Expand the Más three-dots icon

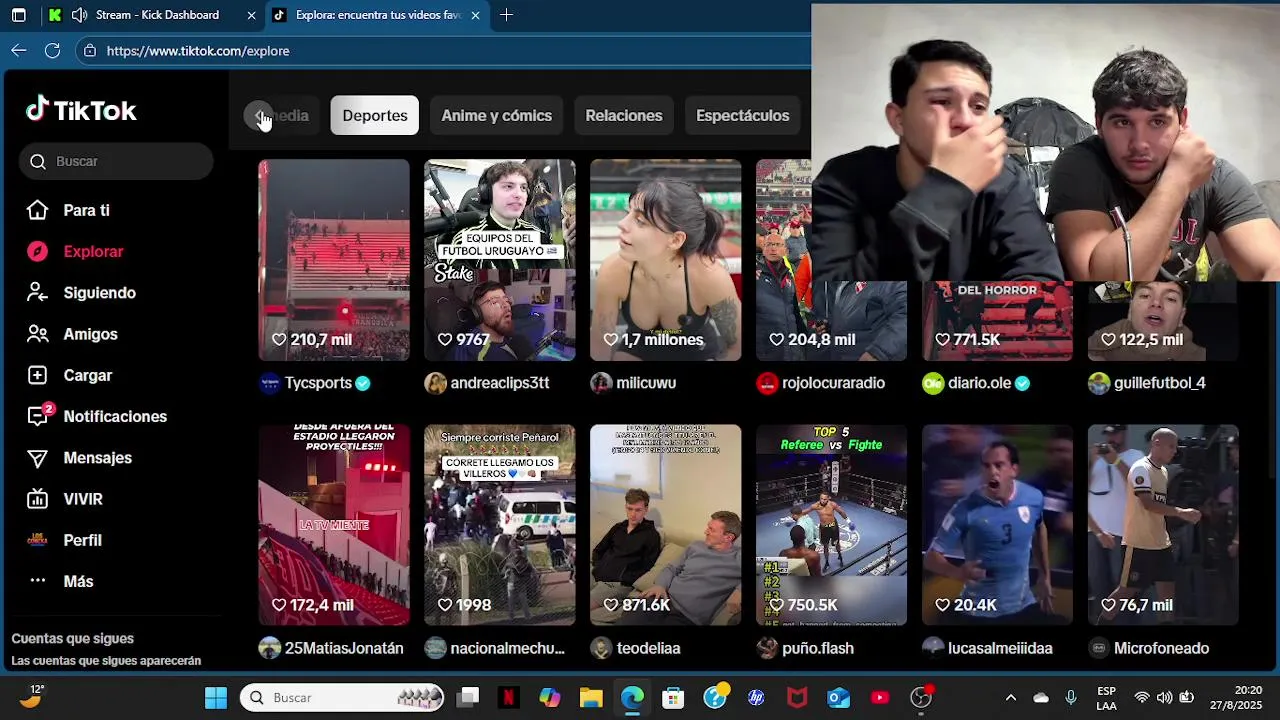(37, 581)
